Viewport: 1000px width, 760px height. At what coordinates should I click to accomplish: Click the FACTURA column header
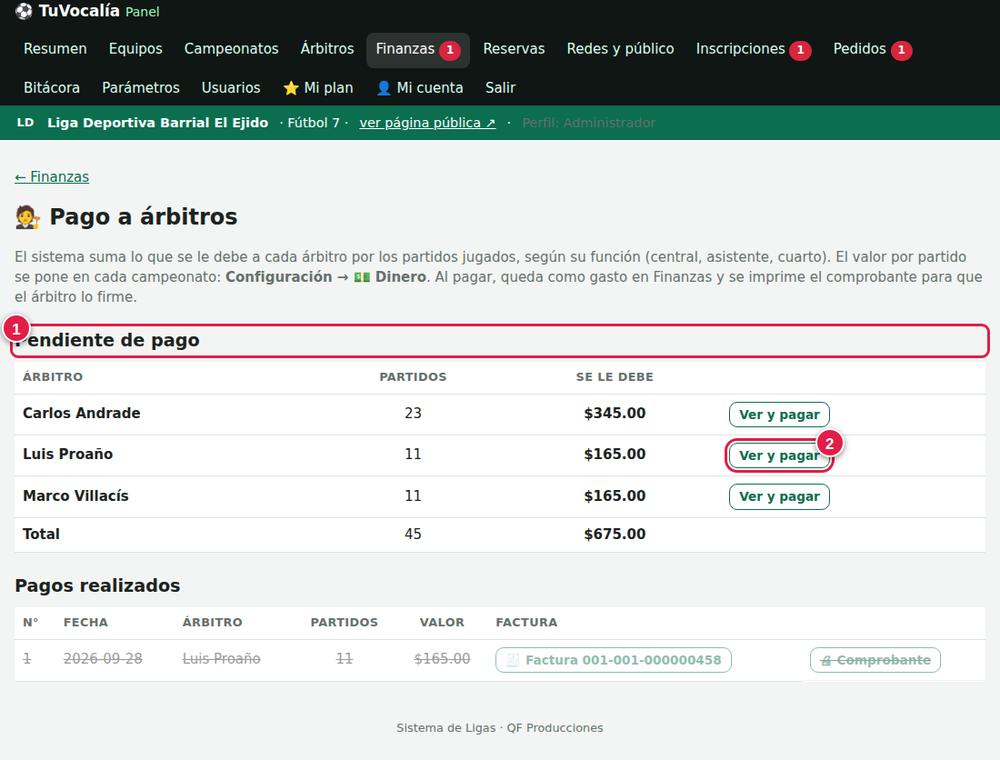[x=527, y=622]
